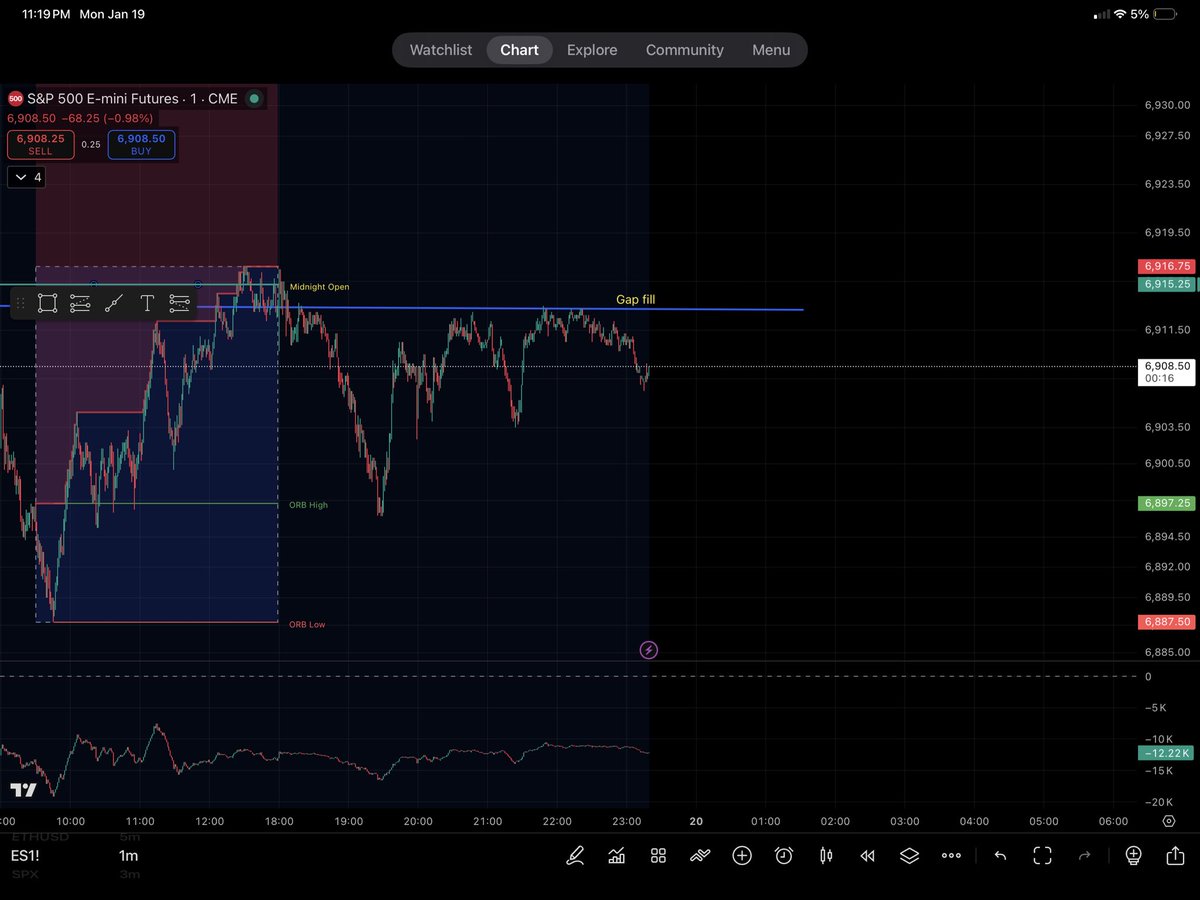Screen dimensions: 1200x900
Task: Tap the SELL 6,908.25 button
Action: 40,145
